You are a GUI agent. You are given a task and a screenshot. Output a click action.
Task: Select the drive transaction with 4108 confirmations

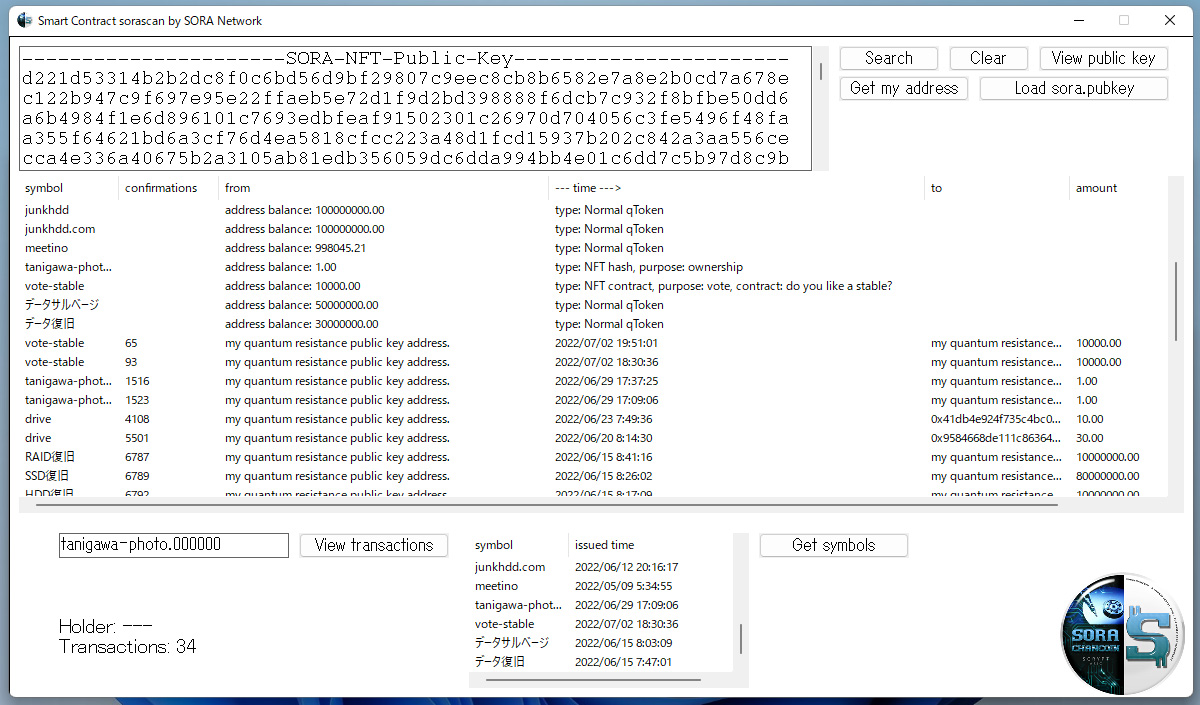click(x=594, y=419)
